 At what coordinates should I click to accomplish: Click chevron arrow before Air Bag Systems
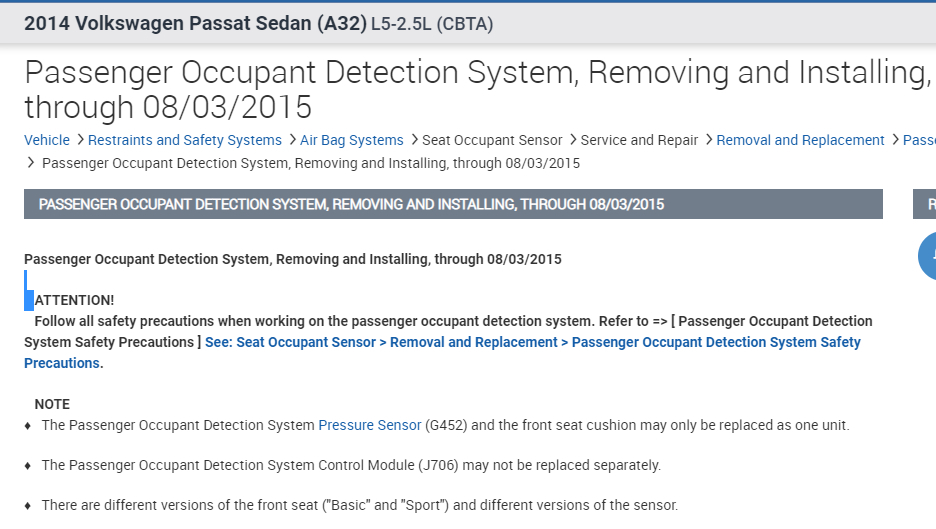(x=291, y=140)
